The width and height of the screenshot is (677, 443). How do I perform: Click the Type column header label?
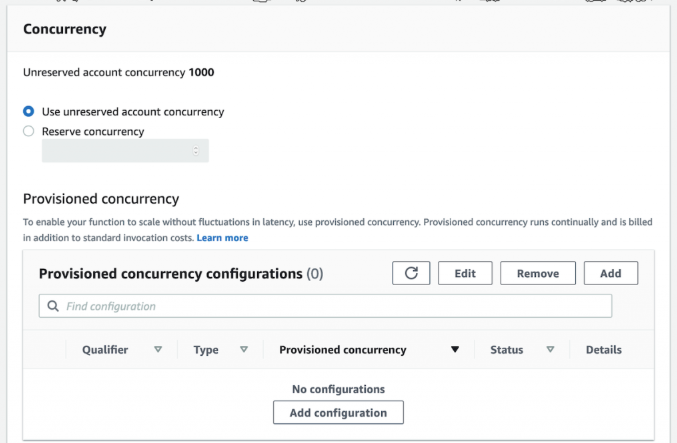(x=206, y=350)
